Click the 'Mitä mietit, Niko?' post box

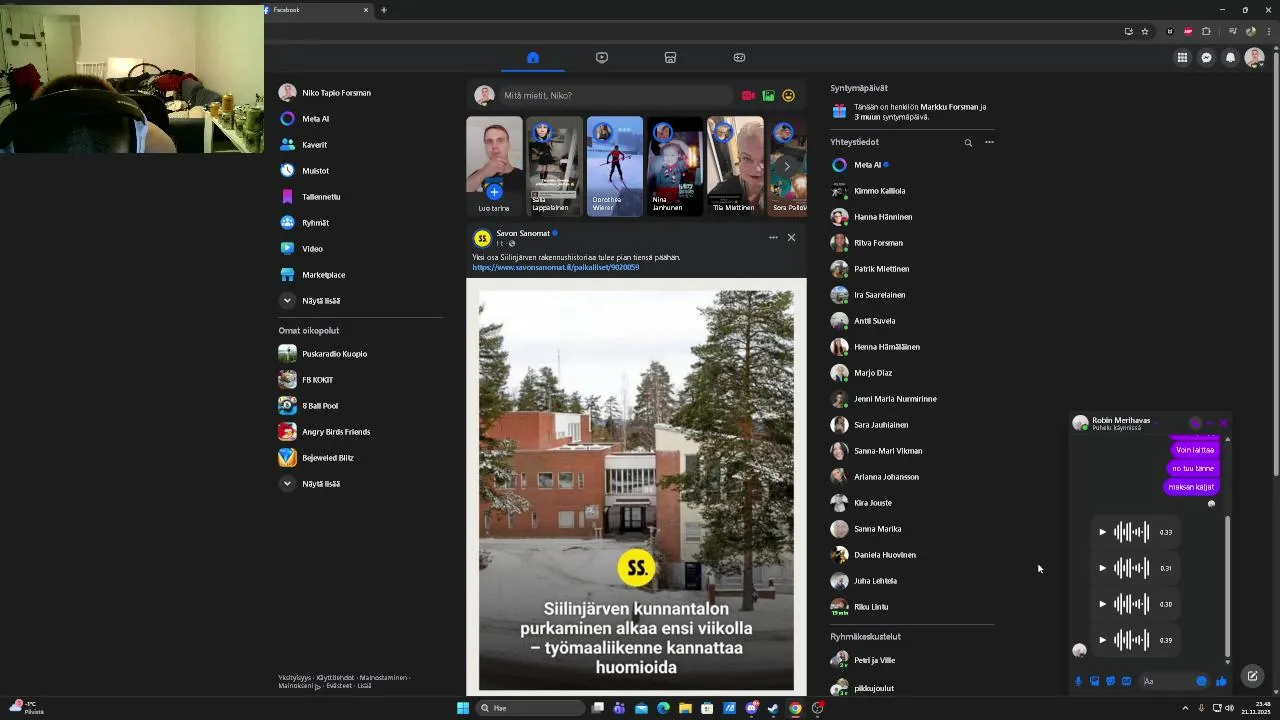(x=616, y=96)
